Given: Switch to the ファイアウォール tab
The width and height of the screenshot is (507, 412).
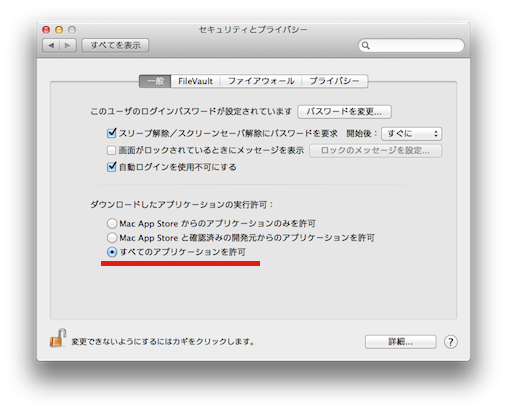Looking at the screenshot, I should [x=261, y=81].
